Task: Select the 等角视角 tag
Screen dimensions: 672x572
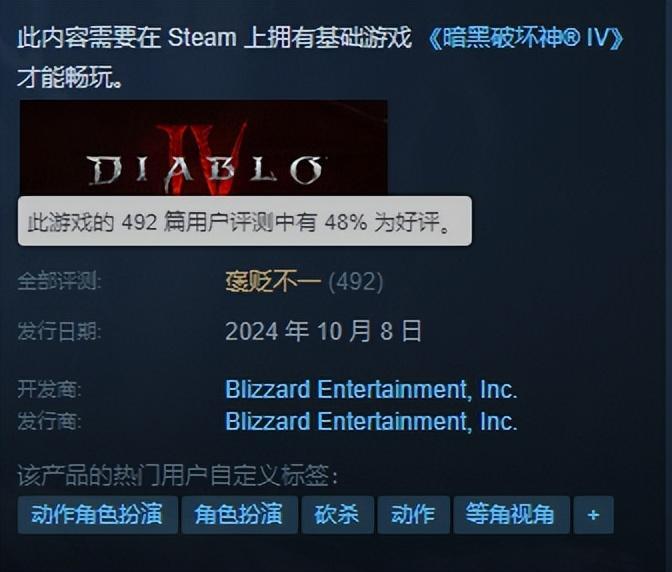Action: coord(511,515)
